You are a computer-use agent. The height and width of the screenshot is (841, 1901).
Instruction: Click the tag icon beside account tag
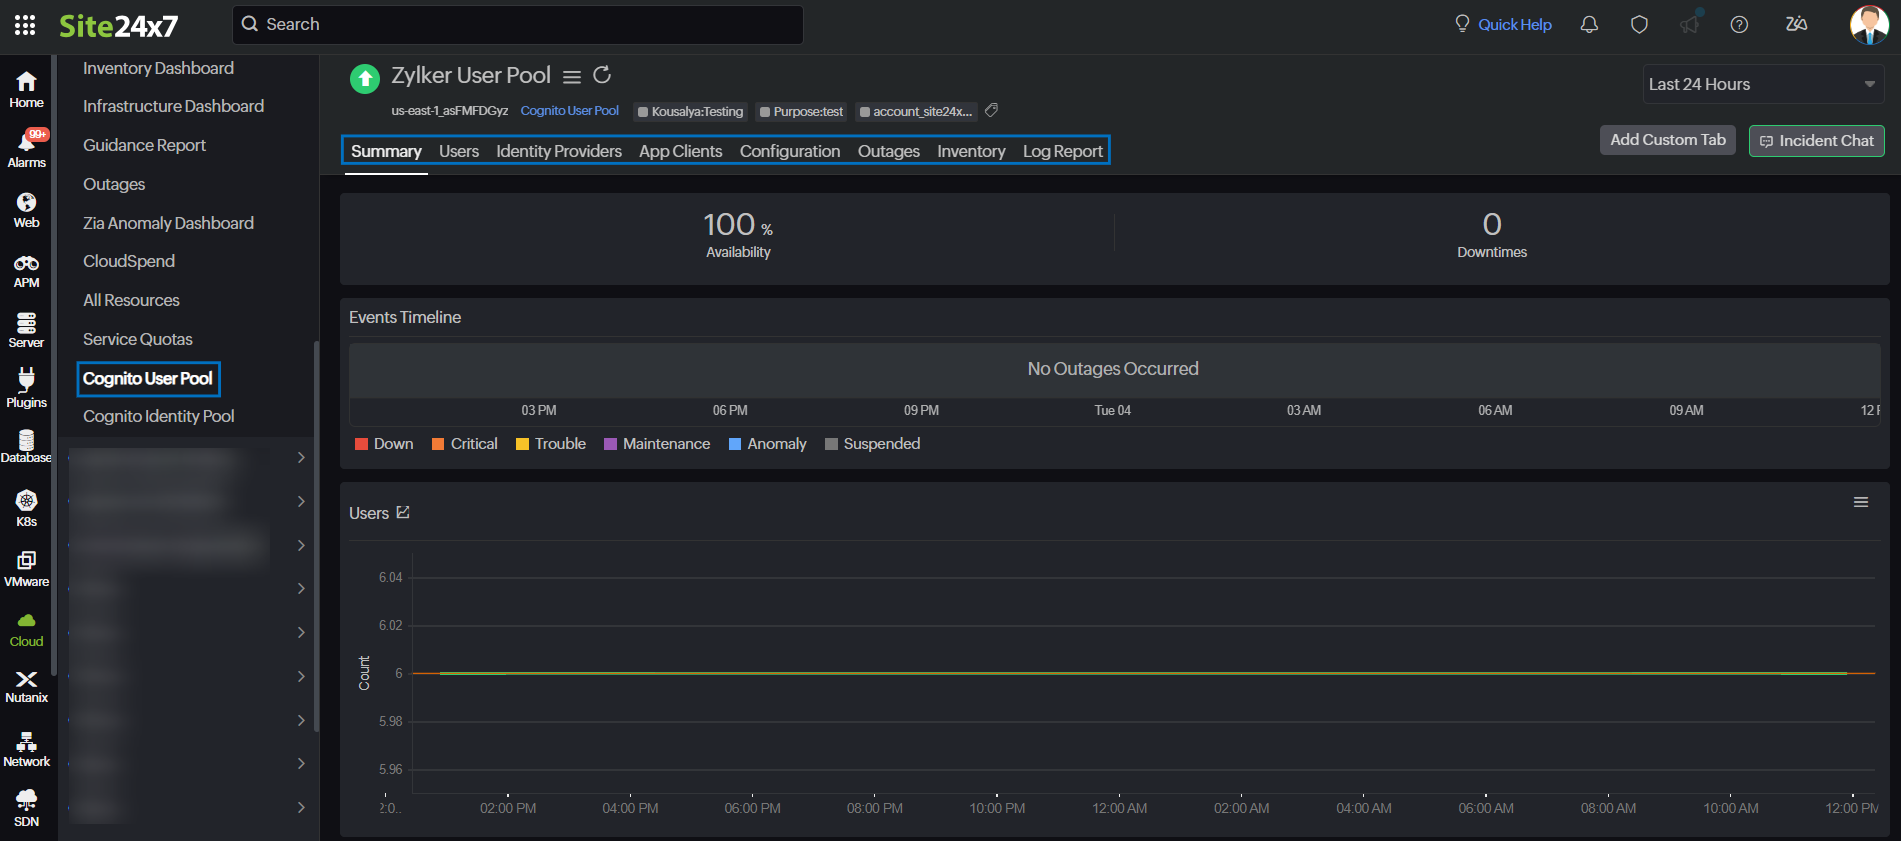pos(992,111)
